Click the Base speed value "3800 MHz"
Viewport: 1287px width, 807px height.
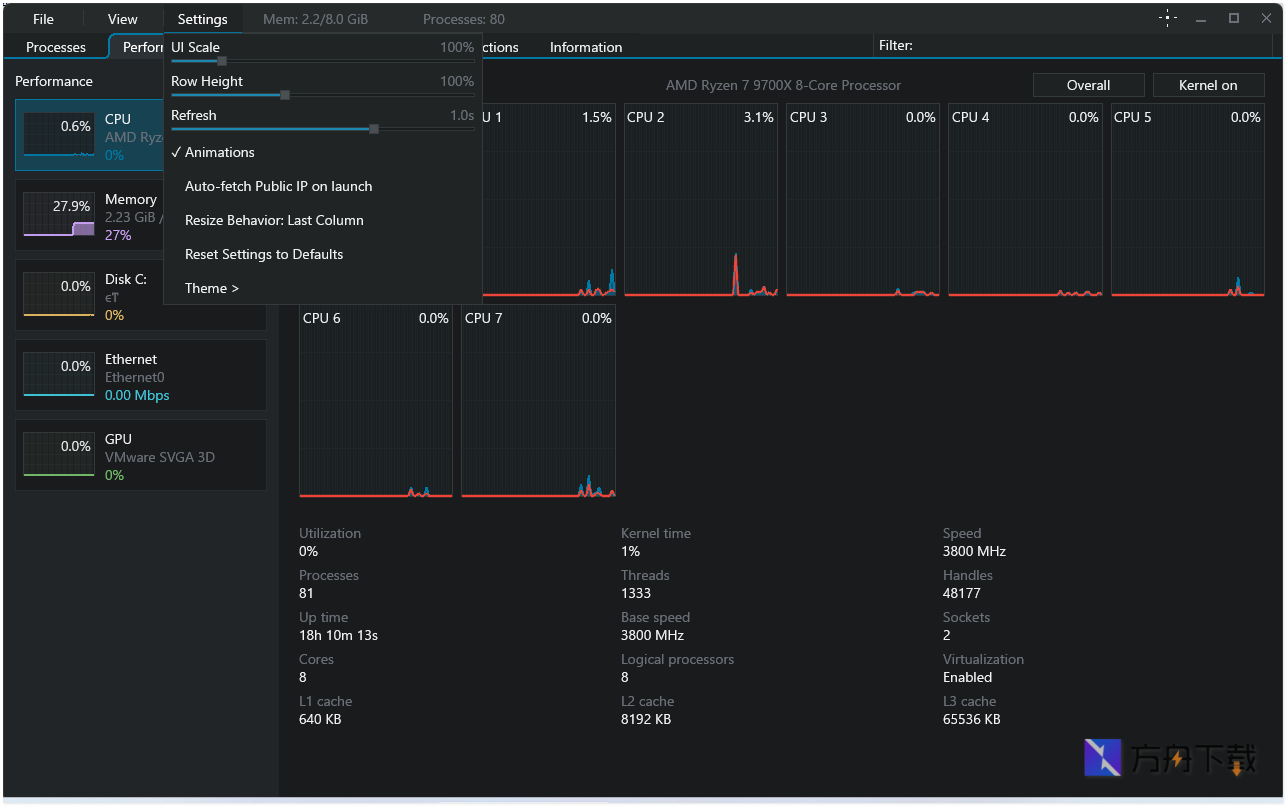[652, 635]
